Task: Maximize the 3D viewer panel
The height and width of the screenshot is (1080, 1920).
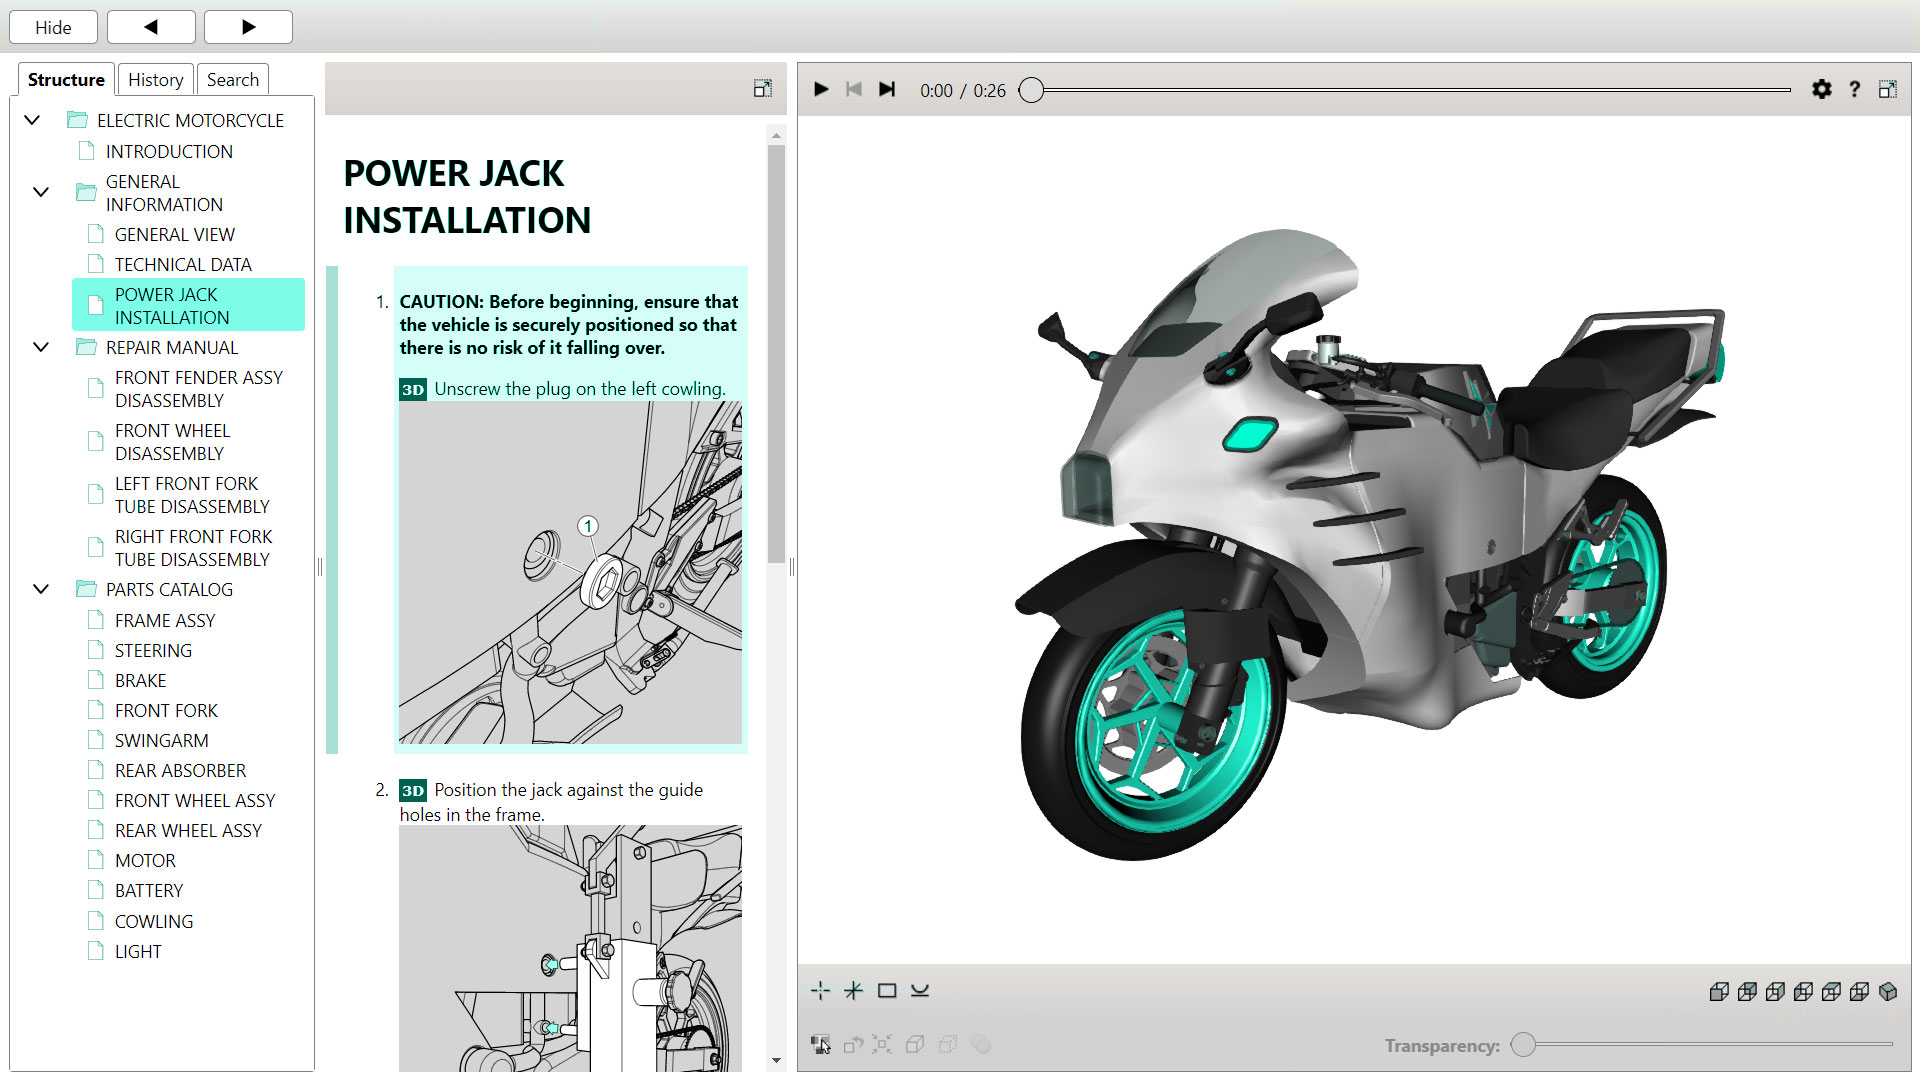Action: coord(1888,89)
